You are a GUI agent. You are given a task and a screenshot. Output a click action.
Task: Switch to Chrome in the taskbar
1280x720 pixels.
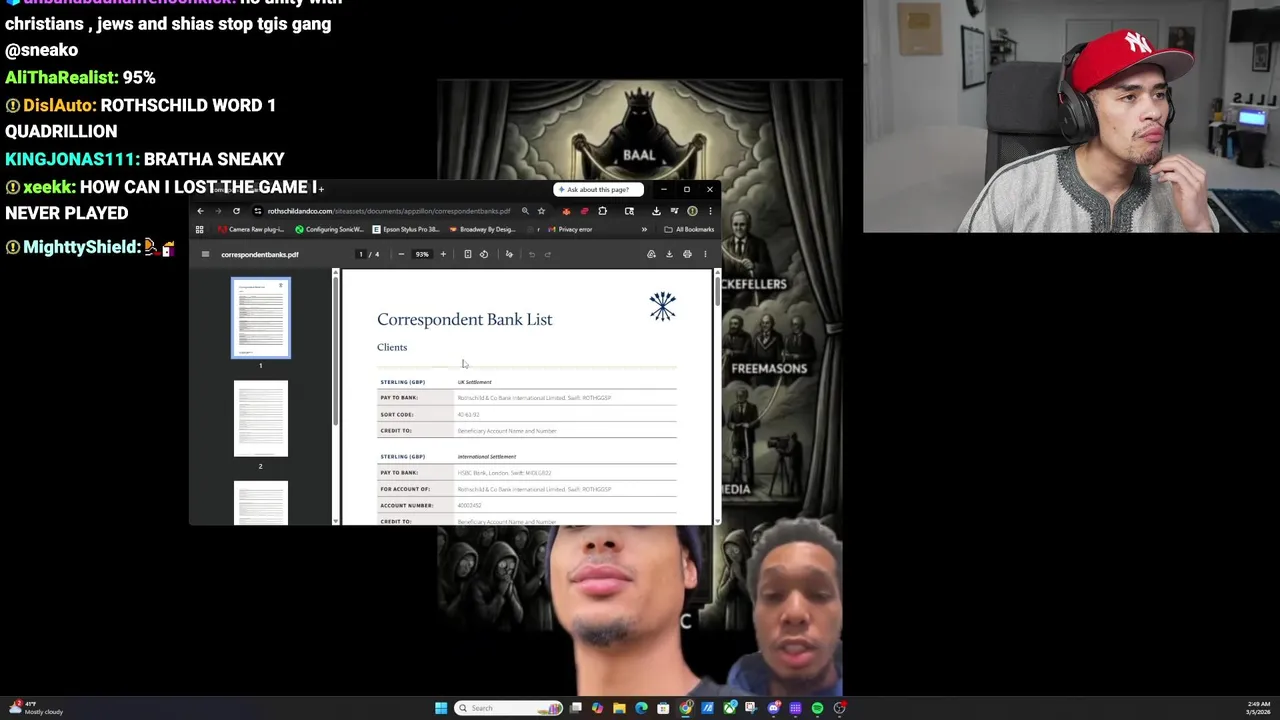click(x=686, y=708)
